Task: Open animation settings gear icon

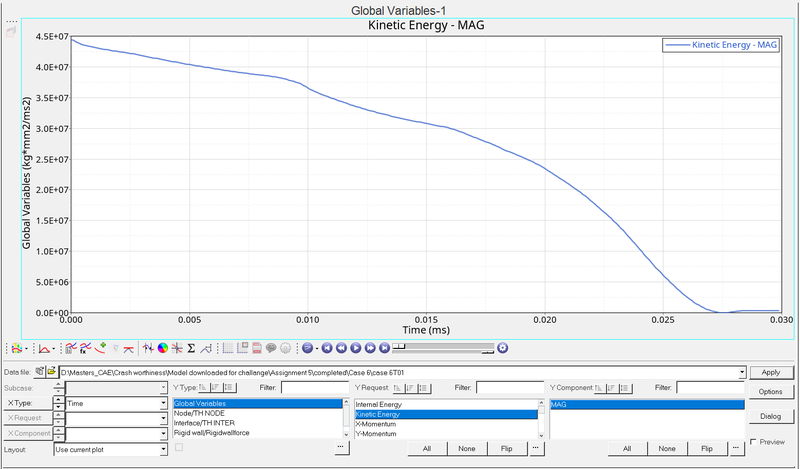Action: tap(503, 348)
